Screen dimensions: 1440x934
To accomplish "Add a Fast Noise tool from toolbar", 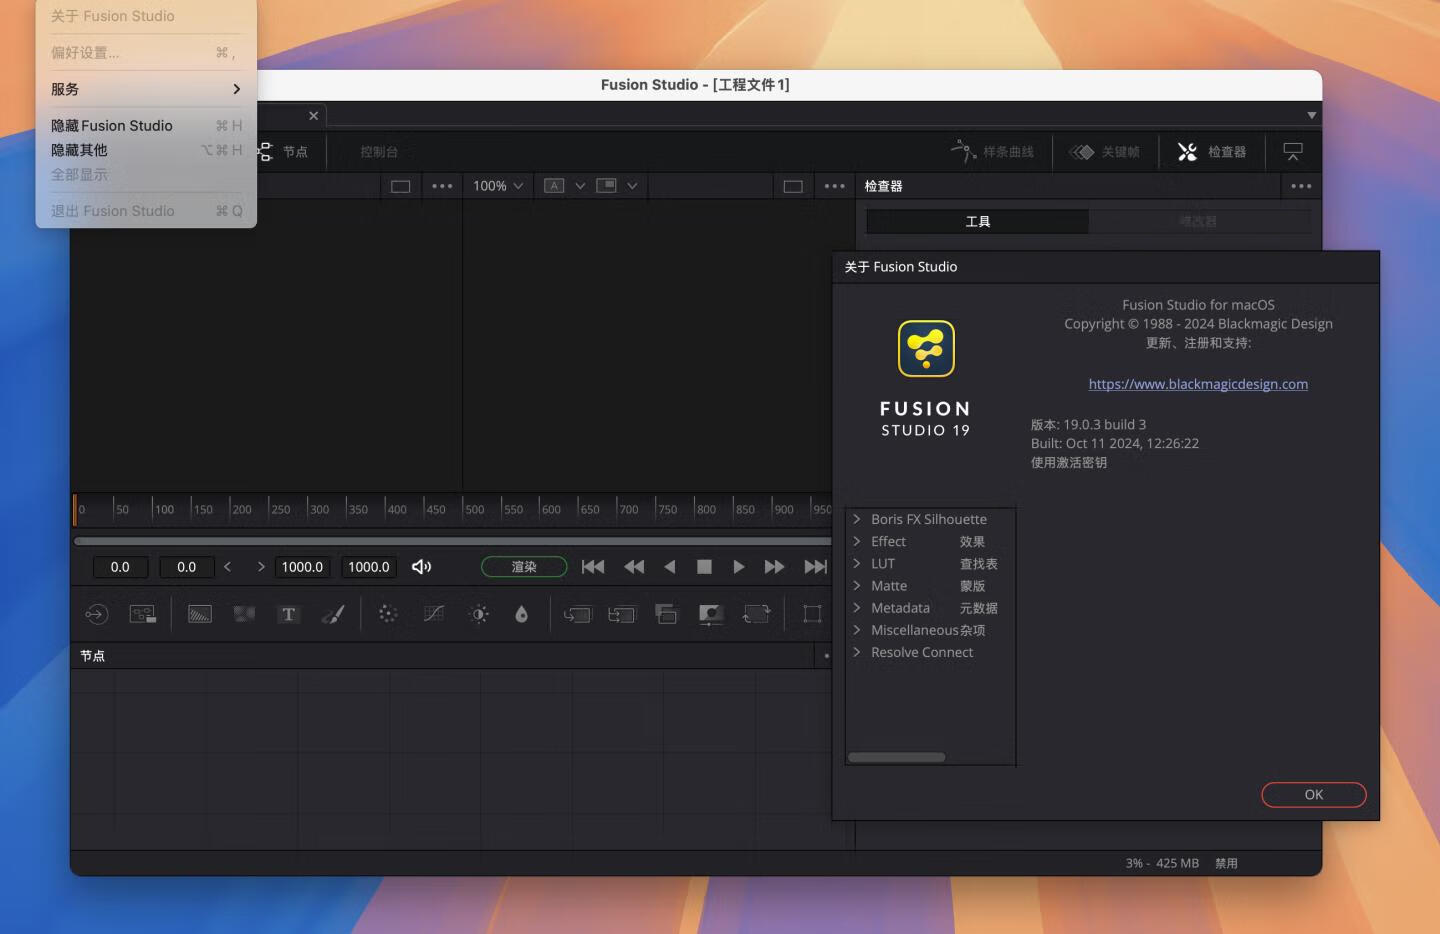I will (x=244, y=614).
